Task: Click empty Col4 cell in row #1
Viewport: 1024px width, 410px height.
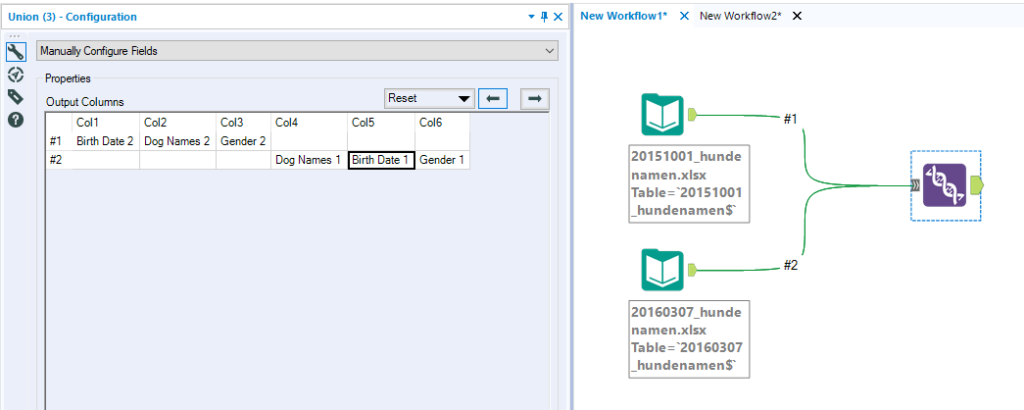Action: point(309,140)
